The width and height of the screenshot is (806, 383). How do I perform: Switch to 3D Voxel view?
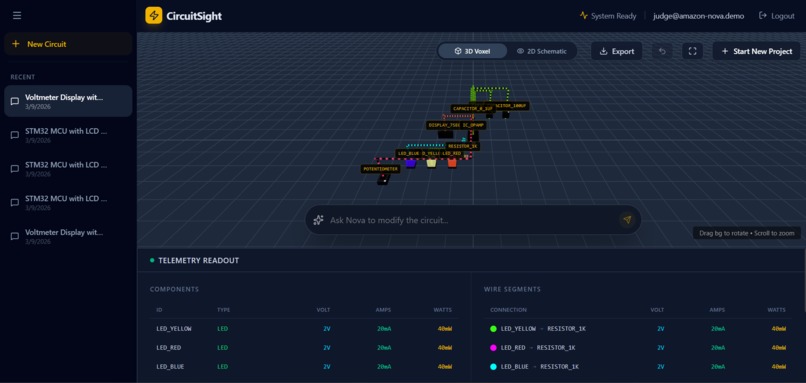coord(472,51)
